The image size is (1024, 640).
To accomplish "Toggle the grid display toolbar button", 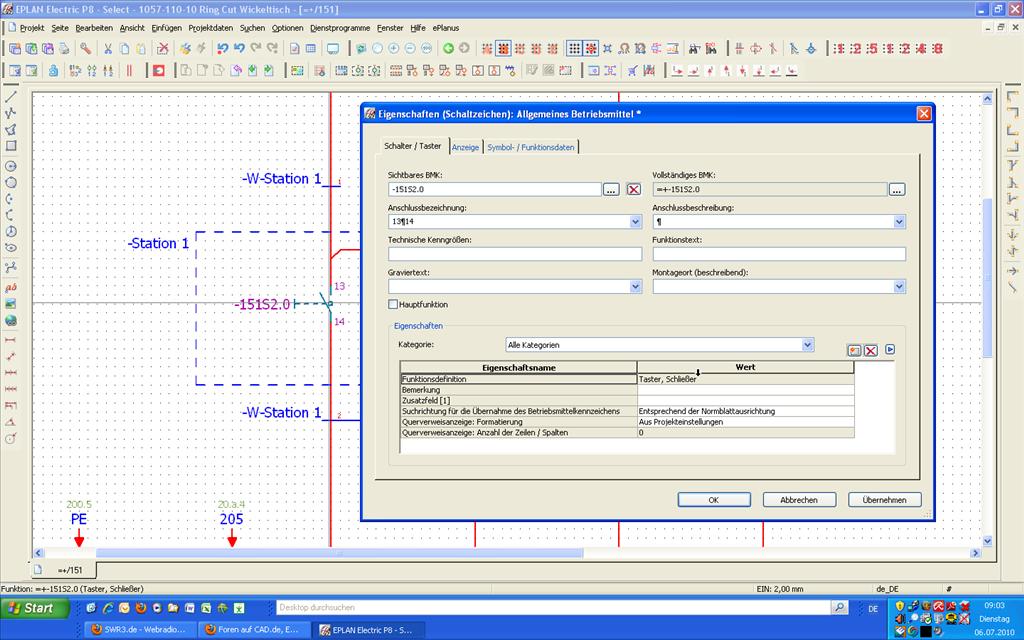I will tap(575, 48).
